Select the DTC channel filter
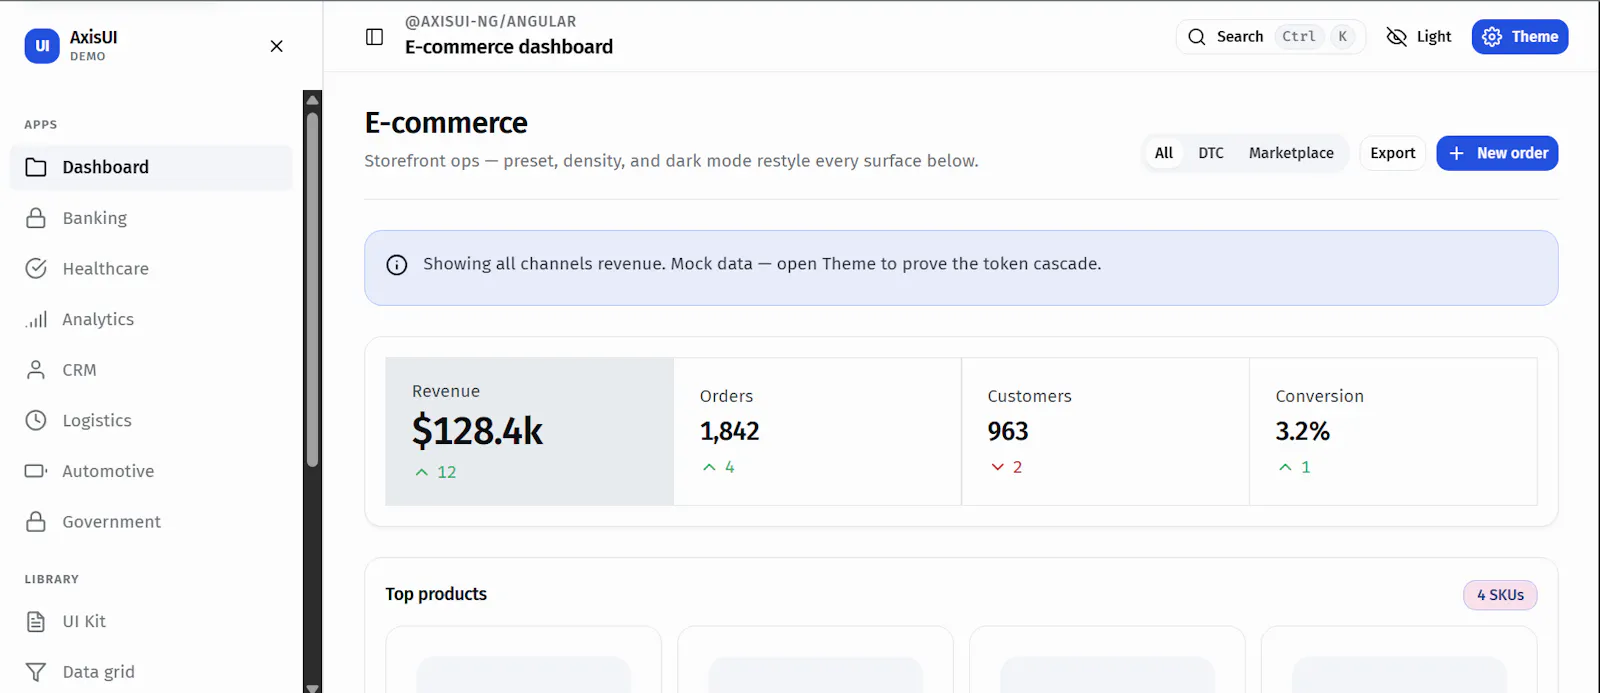1600x693 pixels. pos(1211,153)
